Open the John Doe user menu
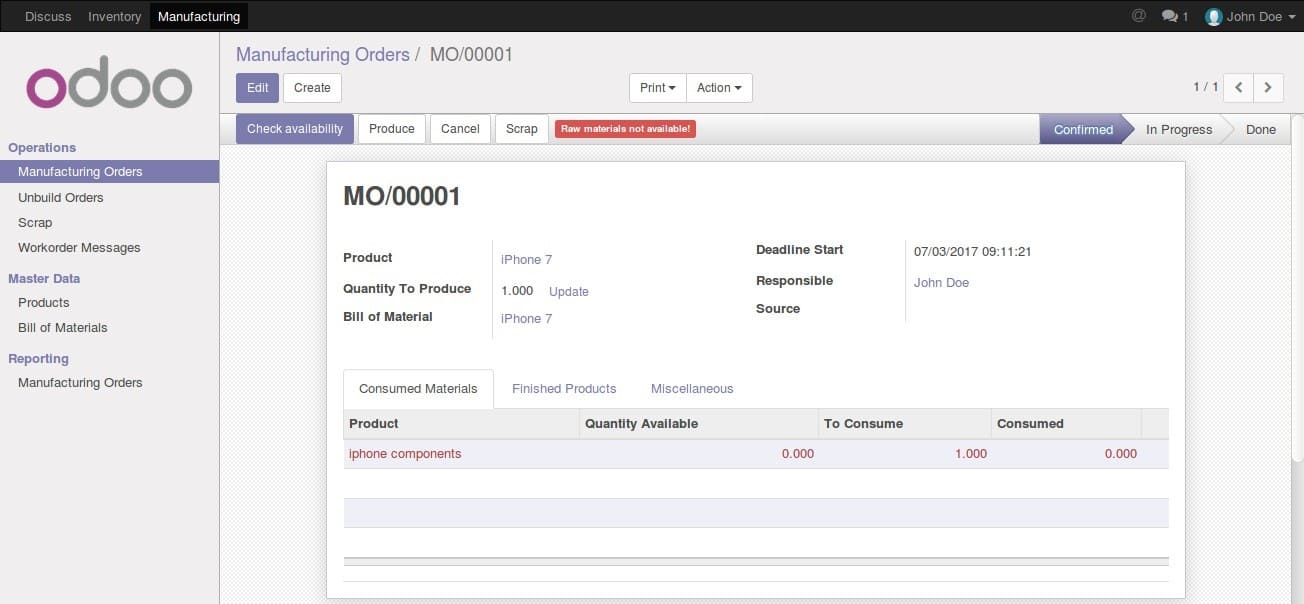The height and width of the screenshot is (604, 1304). [x=1251, y=16]
